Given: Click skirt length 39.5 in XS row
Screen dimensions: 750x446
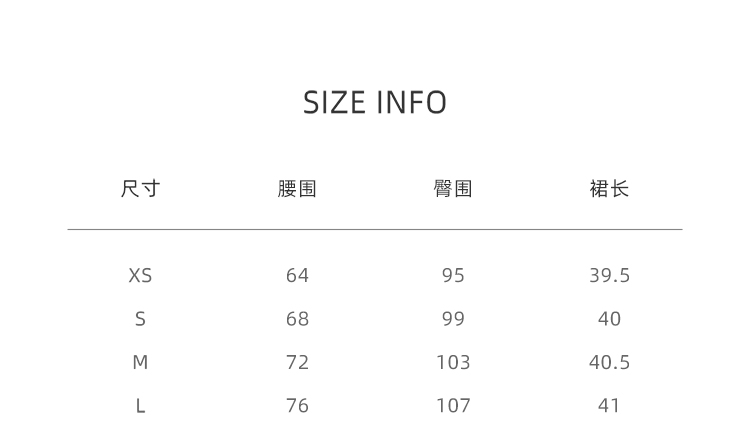Looking at the screenshot, I should coord(609,276).
